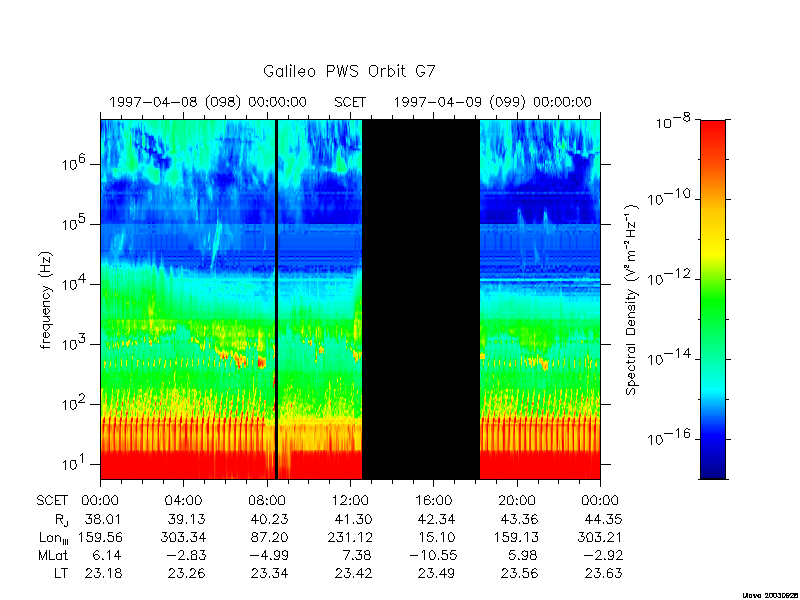Image resolution: width=800 pixels, height=600 pixels.
Task: Click the local time value 23.42
Action: 354,573
